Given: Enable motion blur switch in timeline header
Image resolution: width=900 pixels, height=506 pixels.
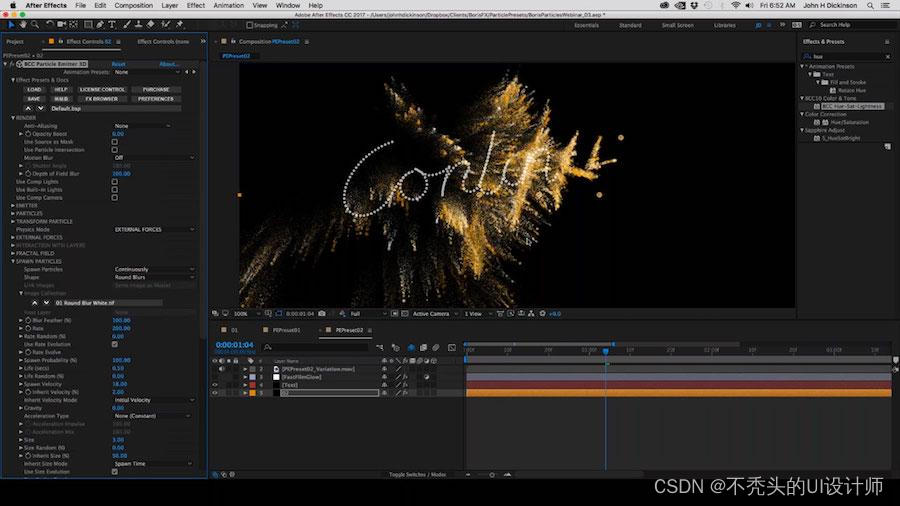Looking at the screenshot, I should click(x=436, y=347).
